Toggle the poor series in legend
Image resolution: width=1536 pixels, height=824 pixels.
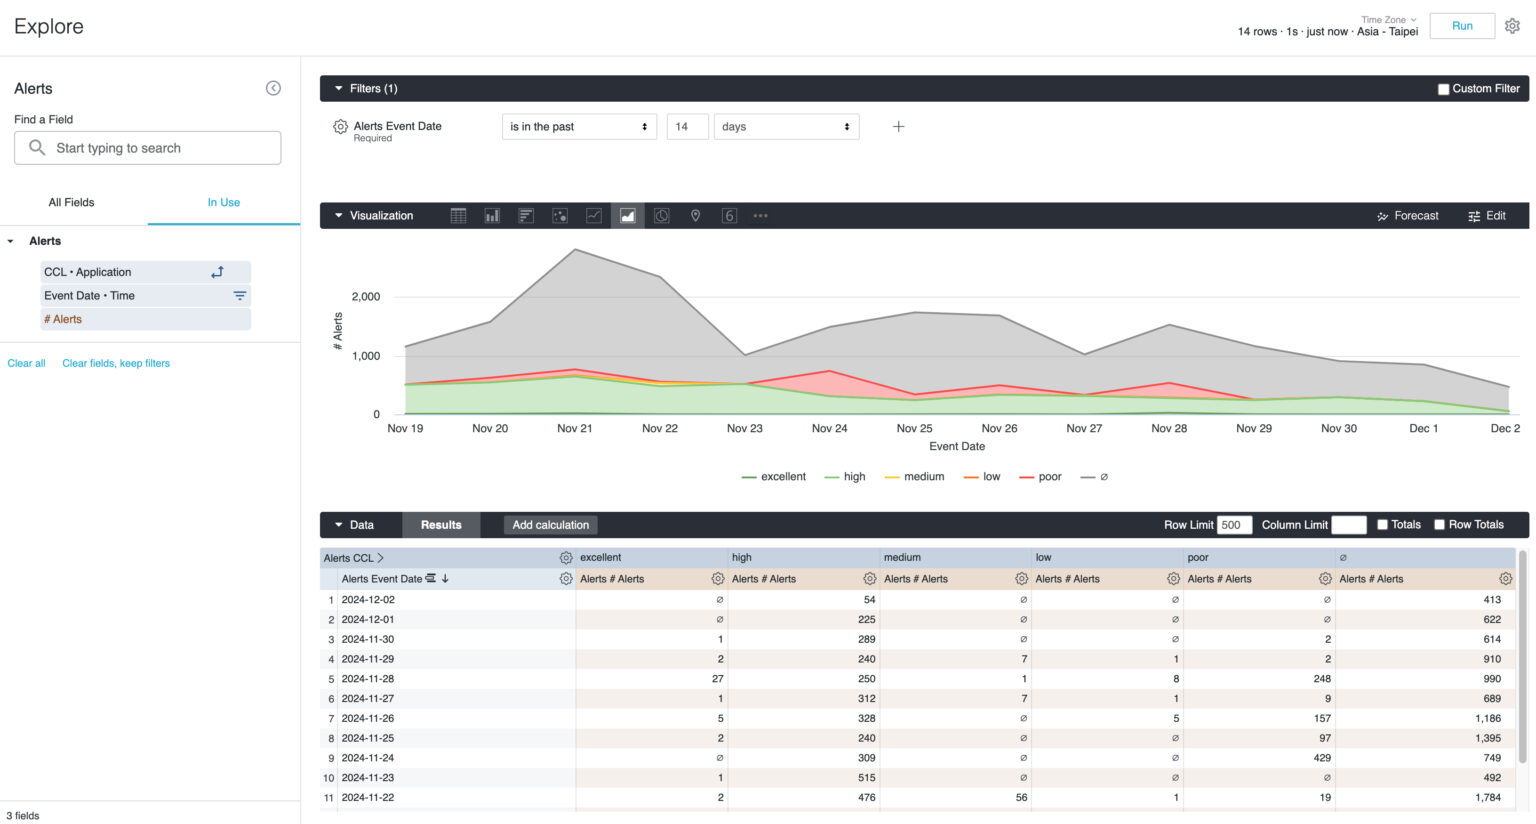tap(1040, 477)
